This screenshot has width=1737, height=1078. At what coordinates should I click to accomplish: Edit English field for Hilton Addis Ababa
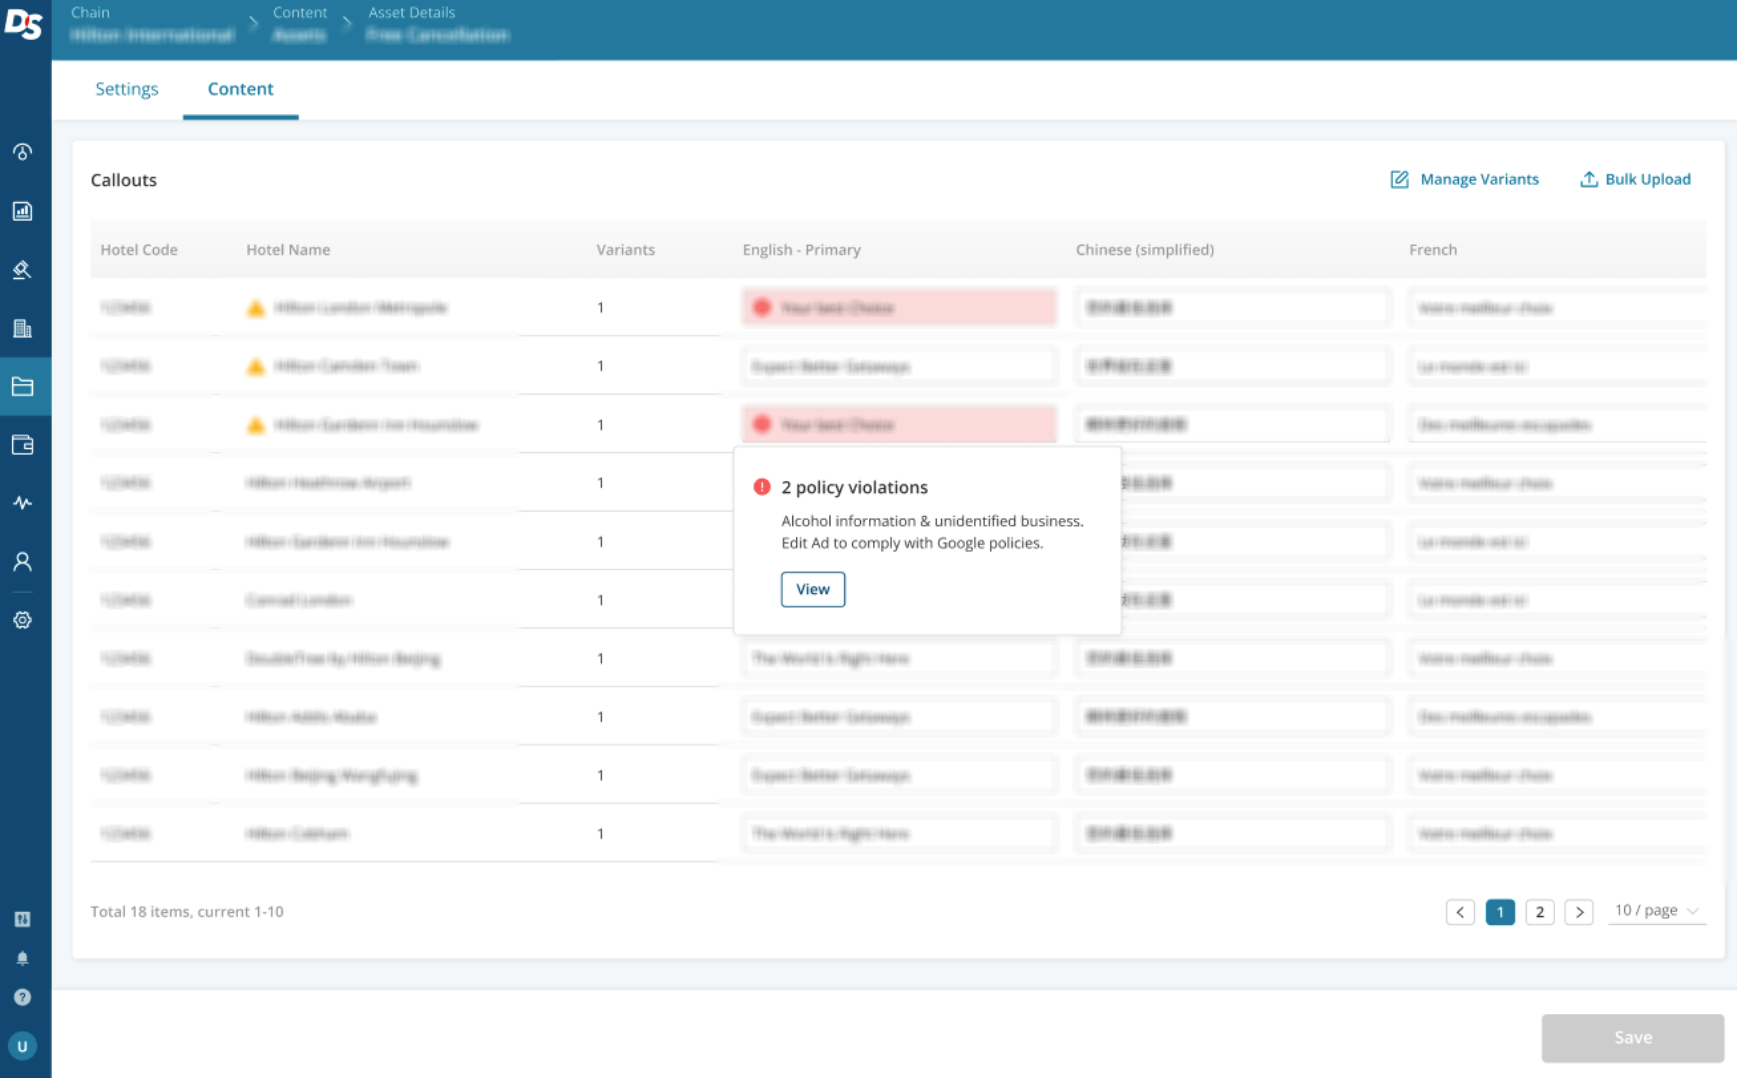coord(899,717)
